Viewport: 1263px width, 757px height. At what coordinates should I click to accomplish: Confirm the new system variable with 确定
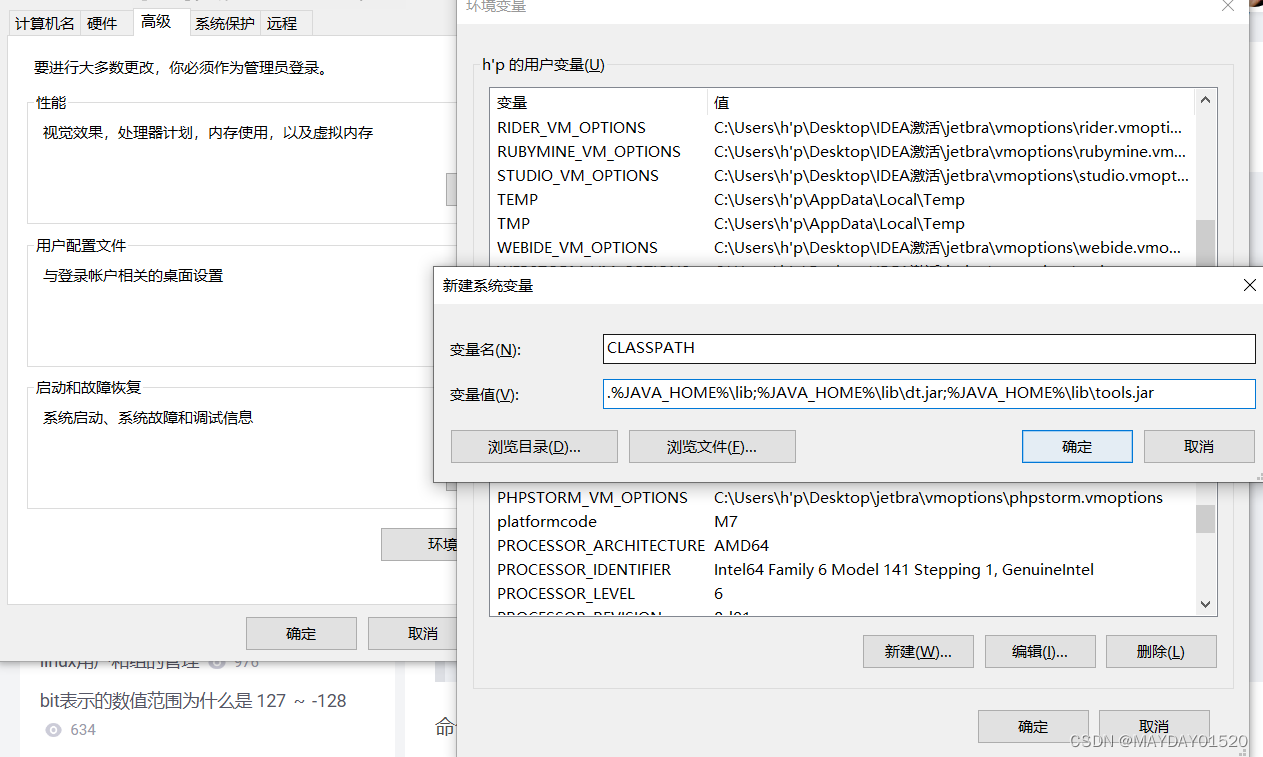[x=1077, y=447]
